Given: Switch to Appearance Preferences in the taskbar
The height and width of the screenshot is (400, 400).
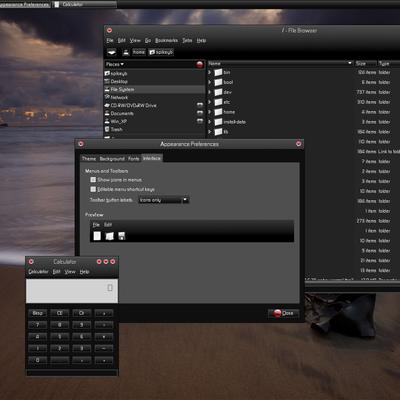Looking at the screenshot, I should tap(25, 5).
